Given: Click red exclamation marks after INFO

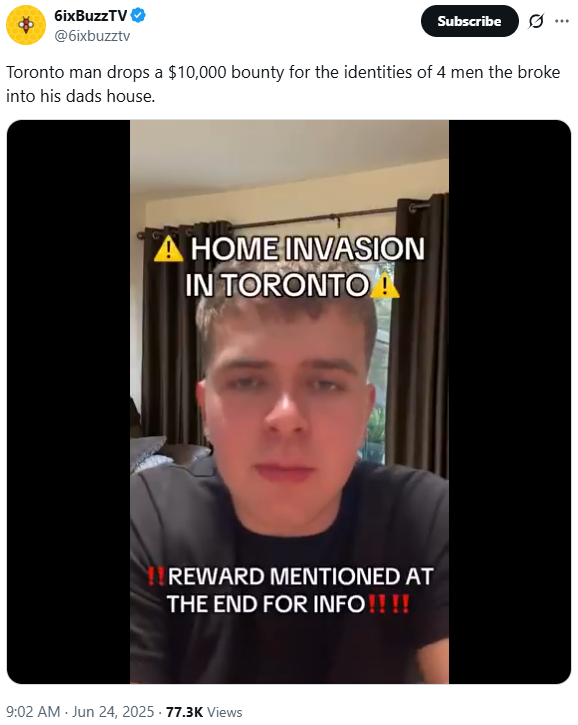Looking at the screenshot, I should click(x=389, y=604).
